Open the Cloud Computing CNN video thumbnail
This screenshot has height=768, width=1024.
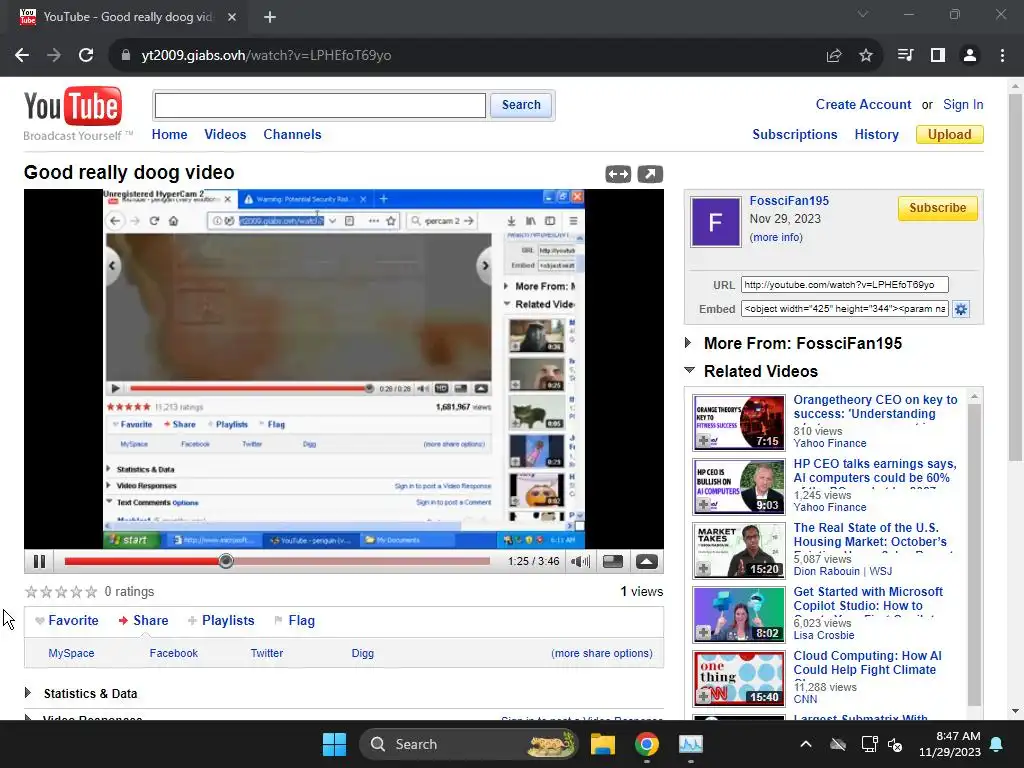pyautogui.click(x=739, y=679)
